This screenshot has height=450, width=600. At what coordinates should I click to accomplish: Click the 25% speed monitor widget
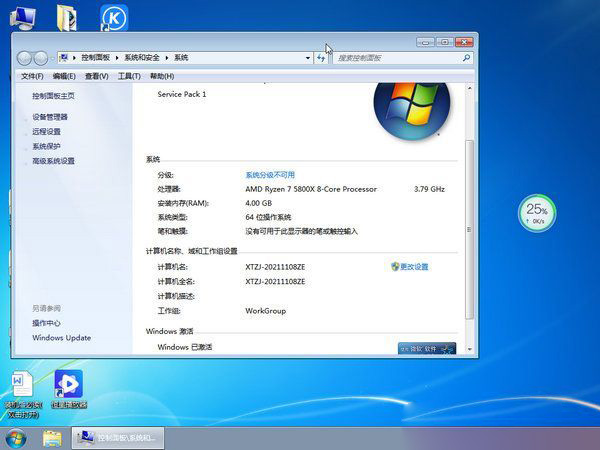537,213
